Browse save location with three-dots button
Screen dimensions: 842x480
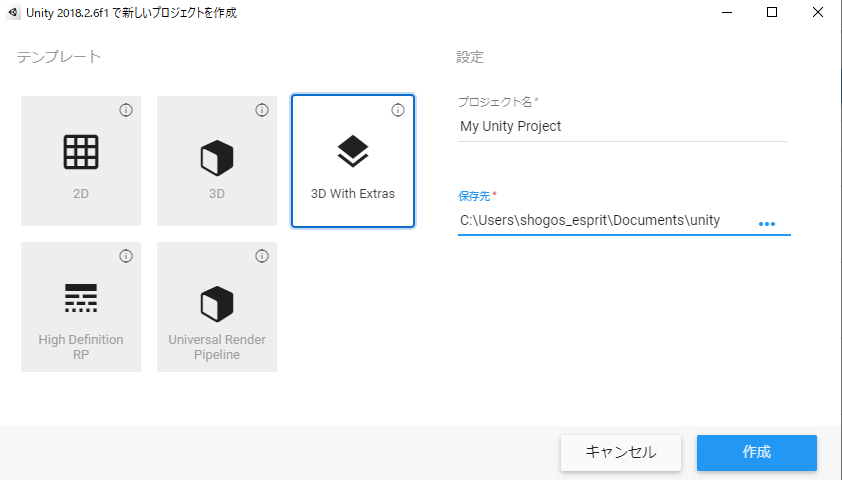767,224
